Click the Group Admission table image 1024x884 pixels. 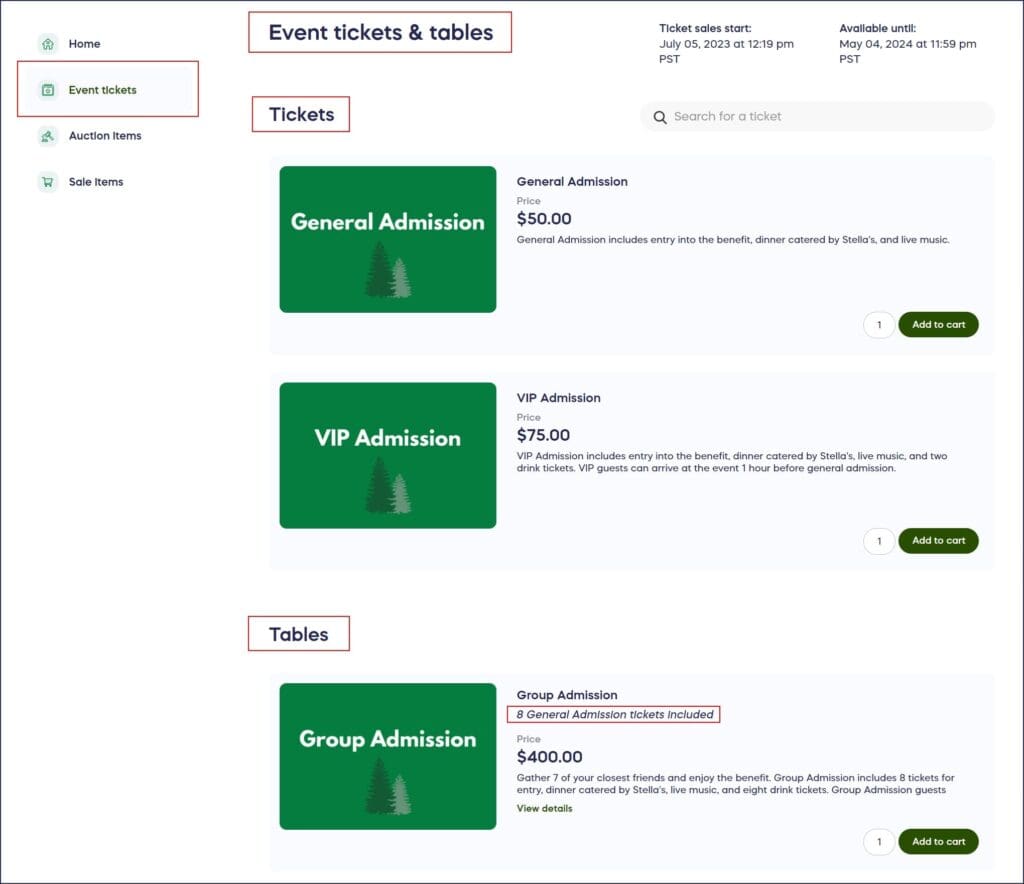(x=388, y=756)
